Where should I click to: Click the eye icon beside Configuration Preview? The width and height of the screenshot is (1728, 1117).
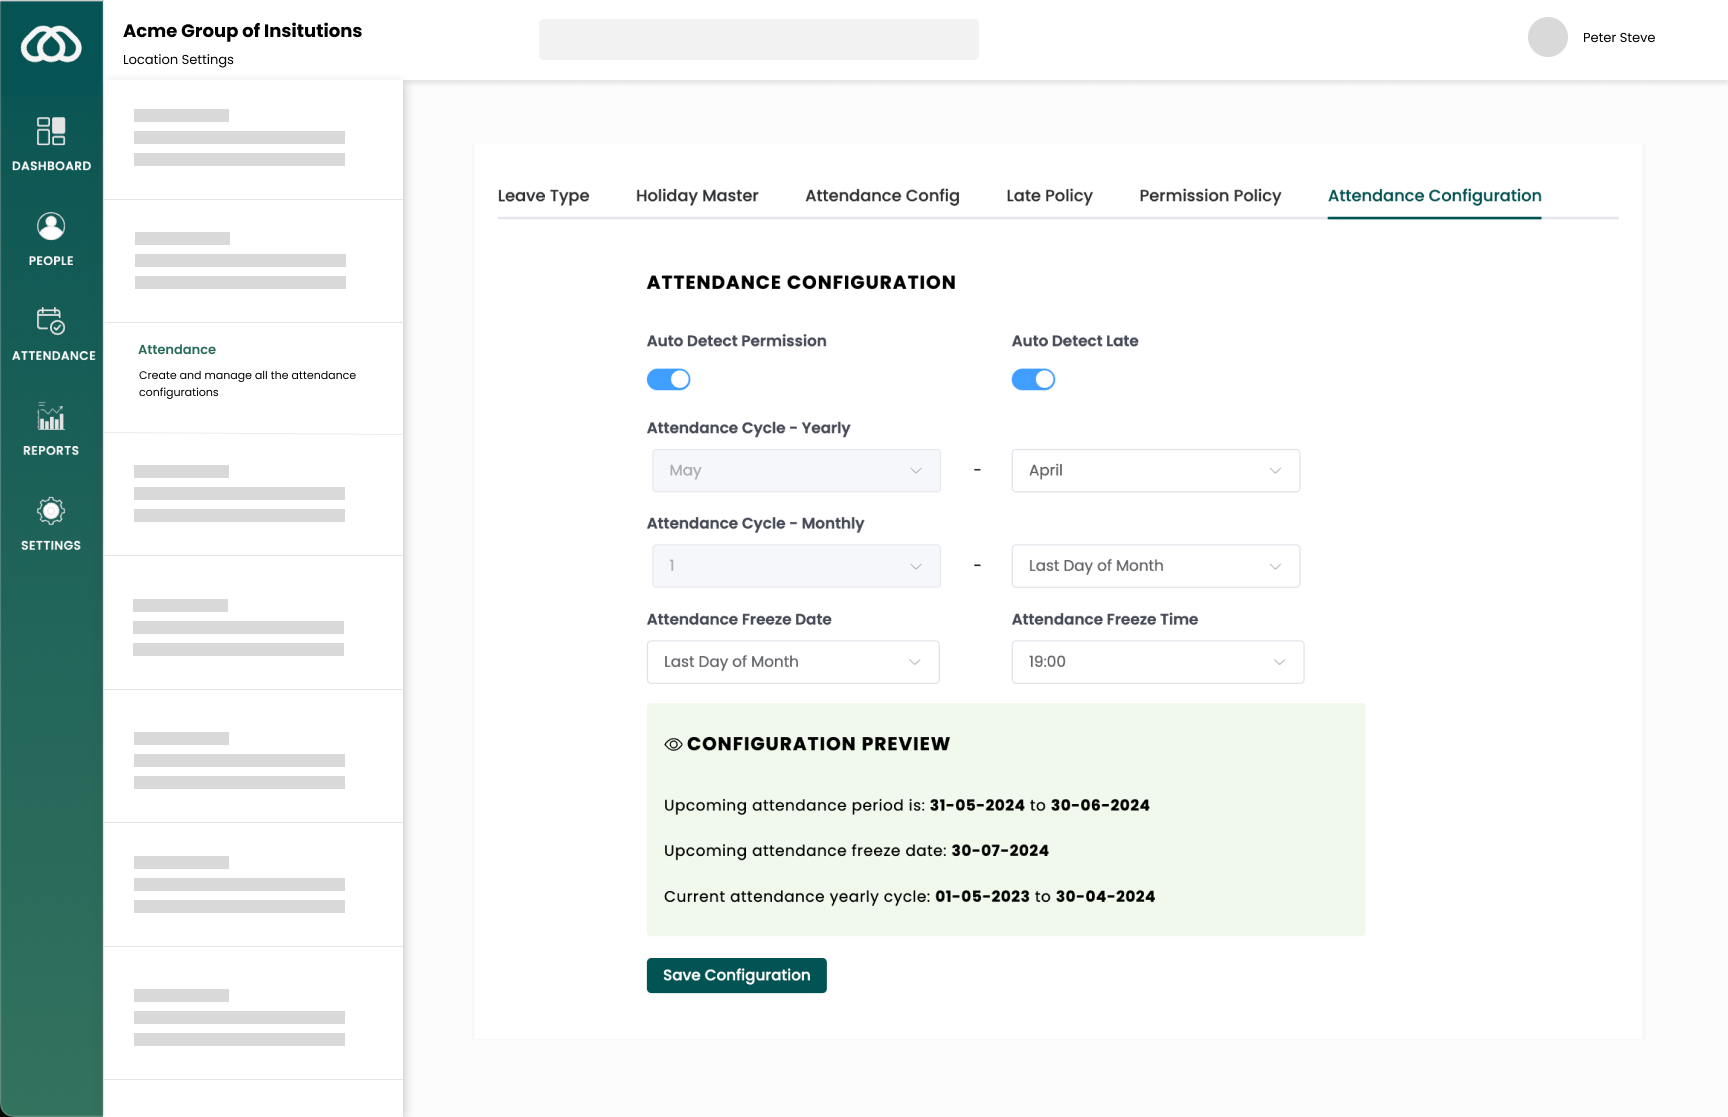[673, 744]
